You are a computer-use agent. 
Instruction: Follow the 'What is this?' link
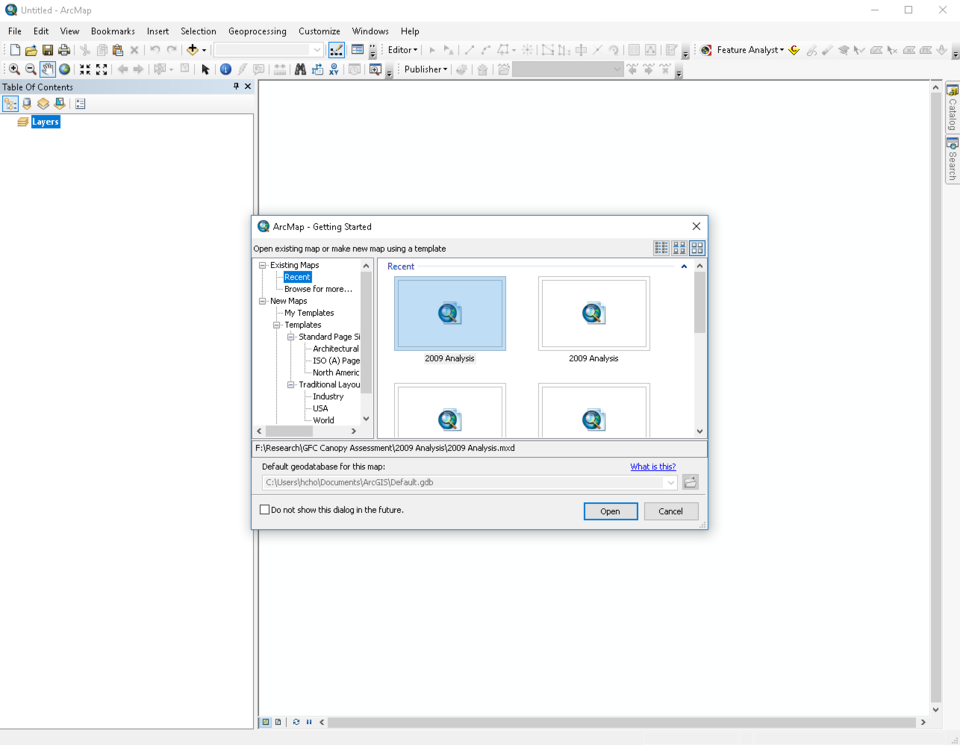click(653, 465)
